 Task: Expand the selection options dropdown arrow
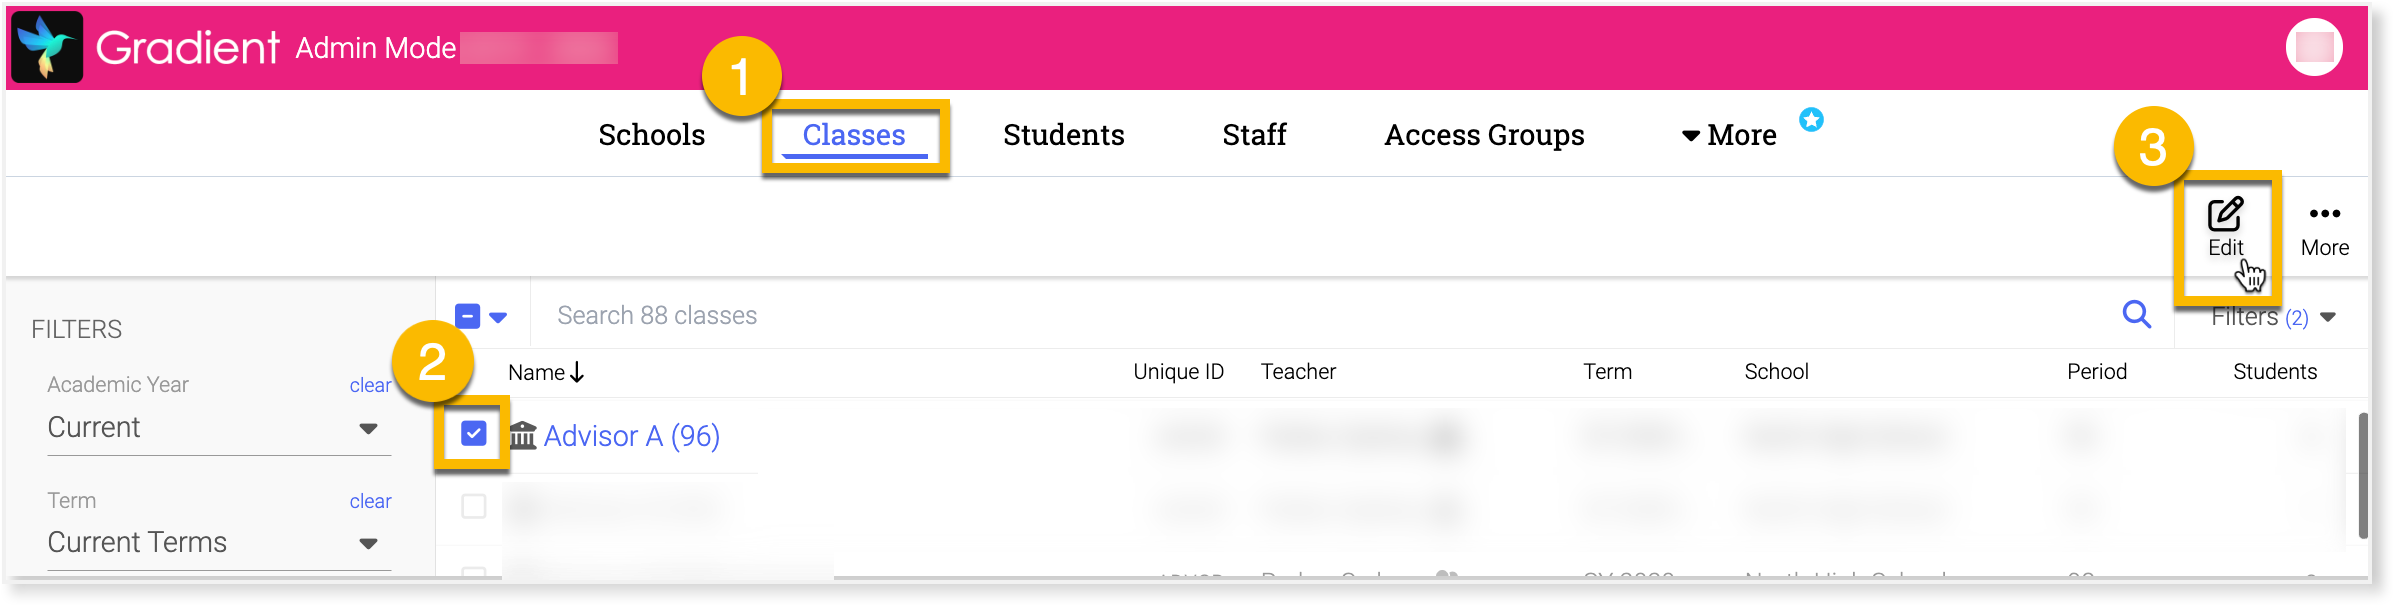click(x=497, y=315)
